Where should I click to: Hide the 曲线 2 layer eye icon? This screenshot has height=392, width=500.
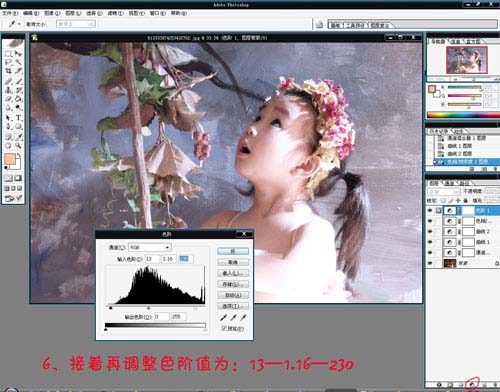430,231
